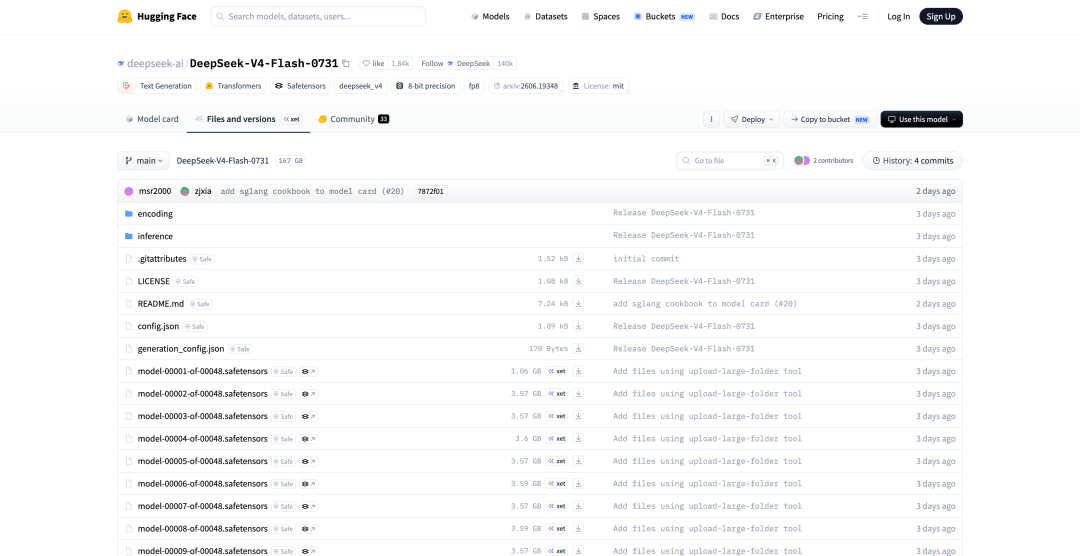Viewport: 1080px width, 556px height.
Task: Click the Transformers tag
Action: (233, 86)
